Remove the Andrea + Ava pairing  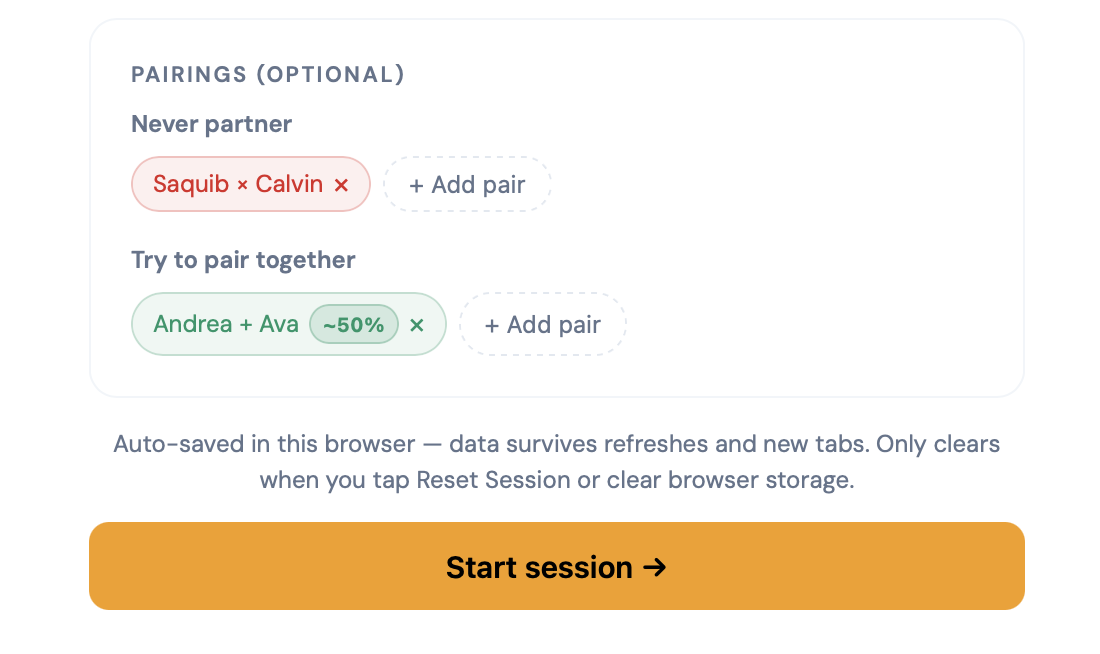417,325
